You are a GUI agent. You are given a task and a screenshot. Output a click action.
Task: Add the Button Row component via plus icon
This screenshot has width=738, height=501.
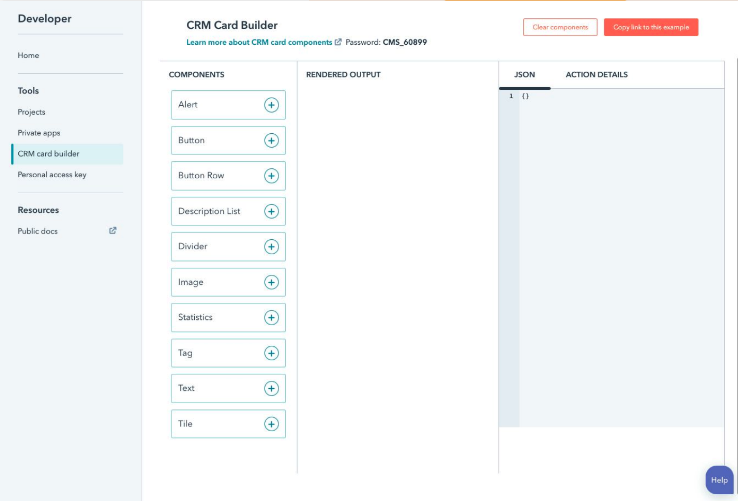[x=271, y=176]
